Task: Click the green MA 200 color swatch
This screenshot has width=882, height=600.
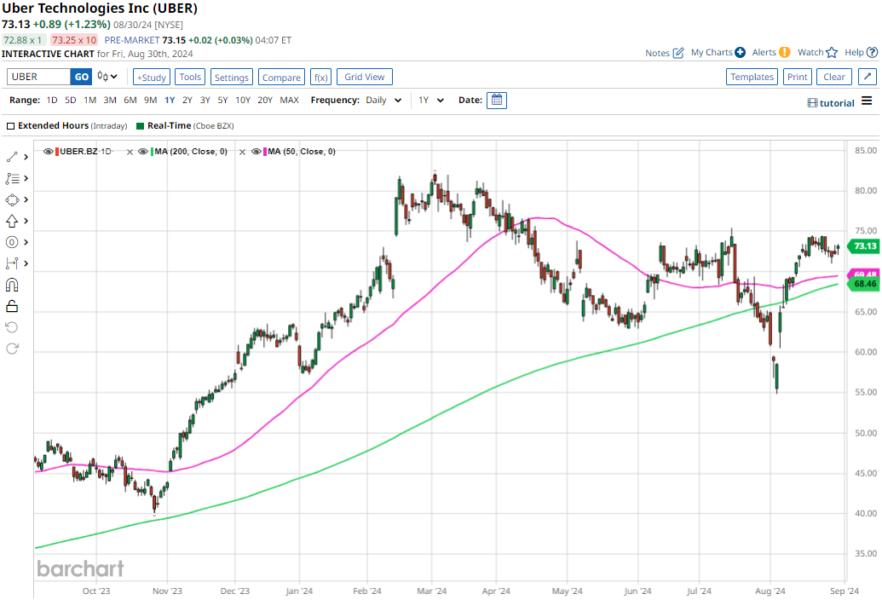Action: 152,152
